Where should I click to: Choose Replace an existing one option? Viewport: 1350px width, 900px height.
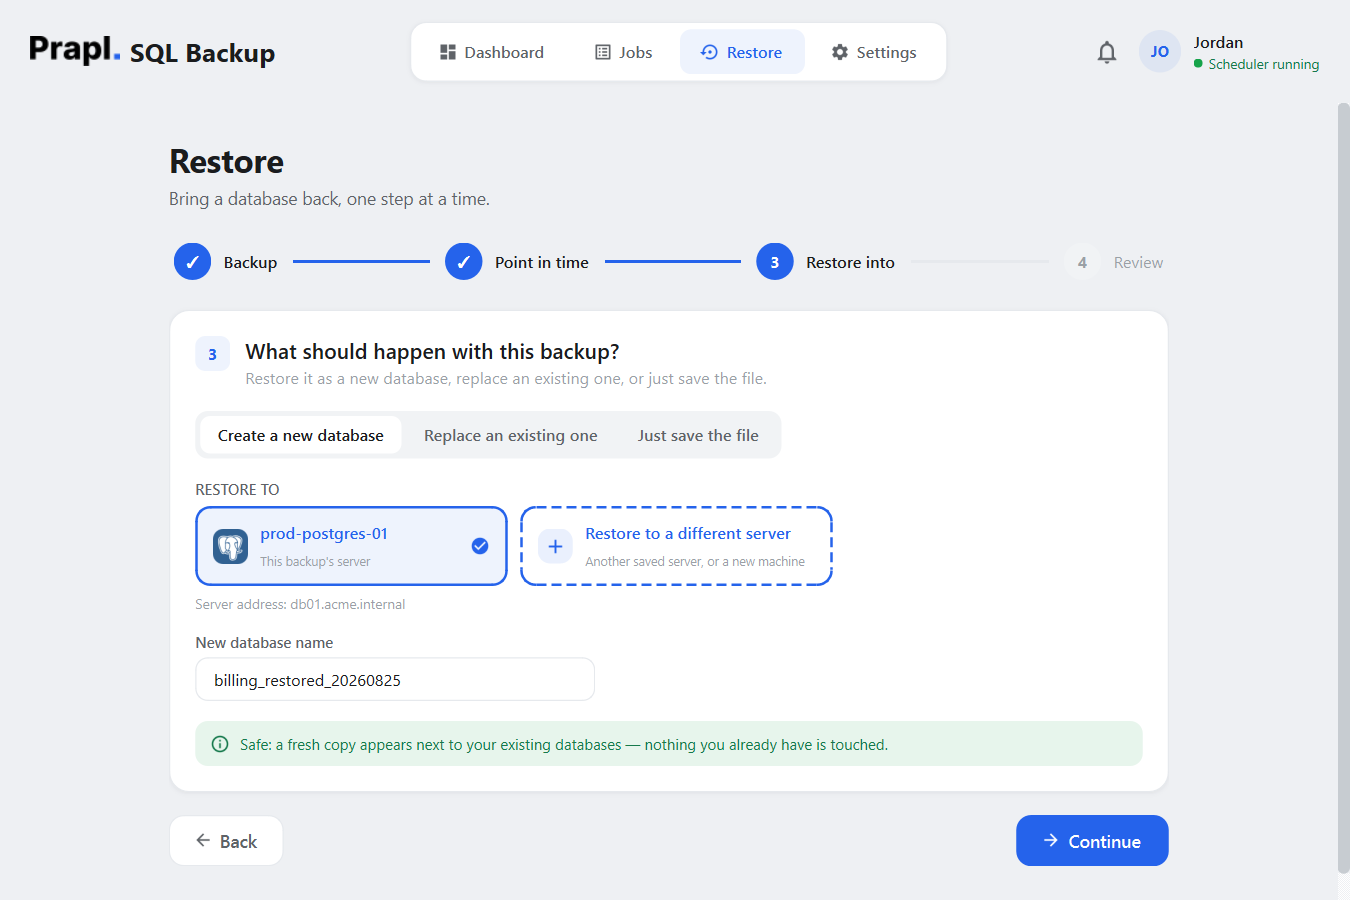pyautogui.click(x=511, y=435)
